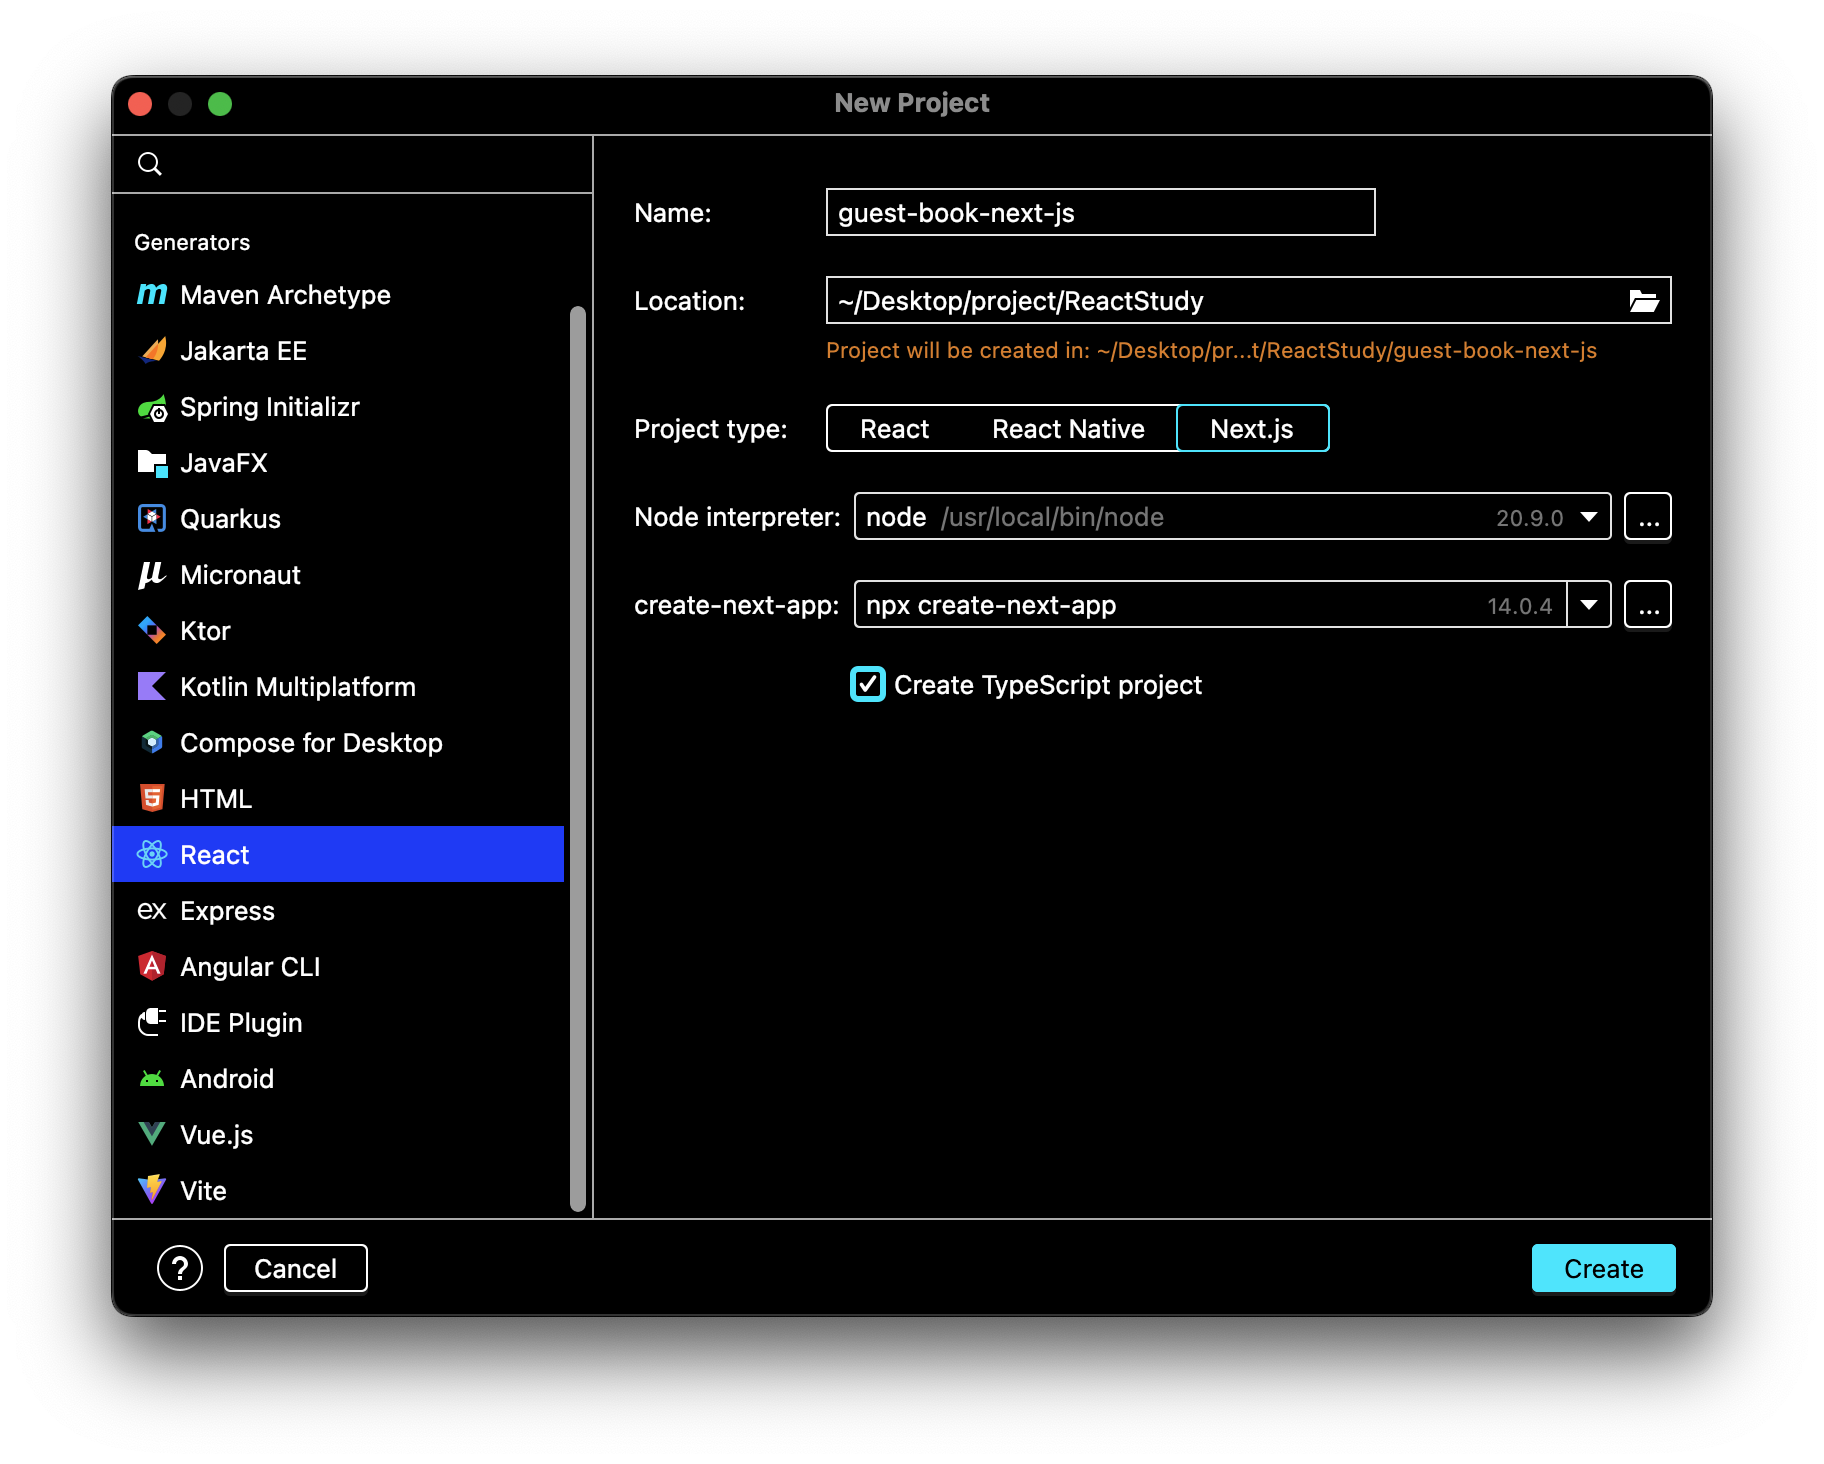Click the Cancel button

296,1268
